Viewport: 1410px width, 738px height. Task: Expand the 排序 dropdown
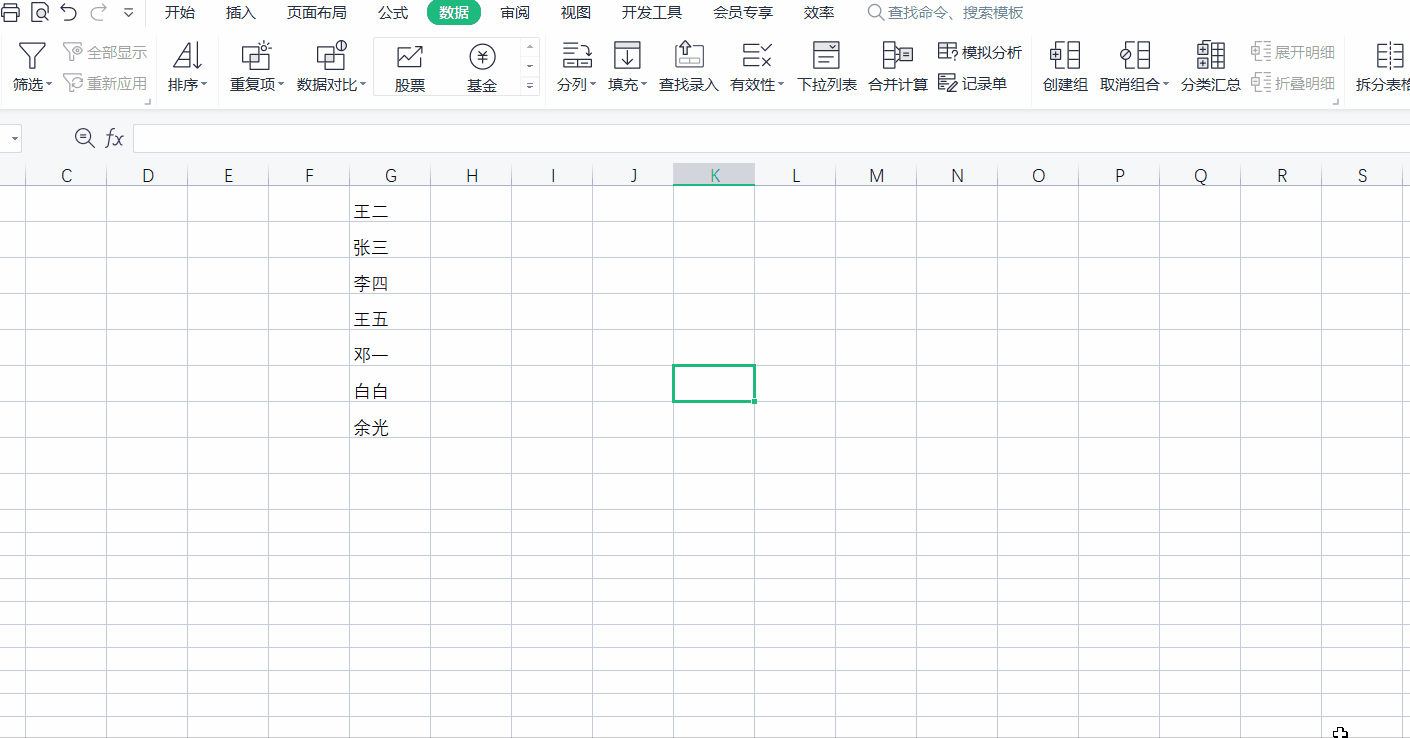(x=204, y=85)
